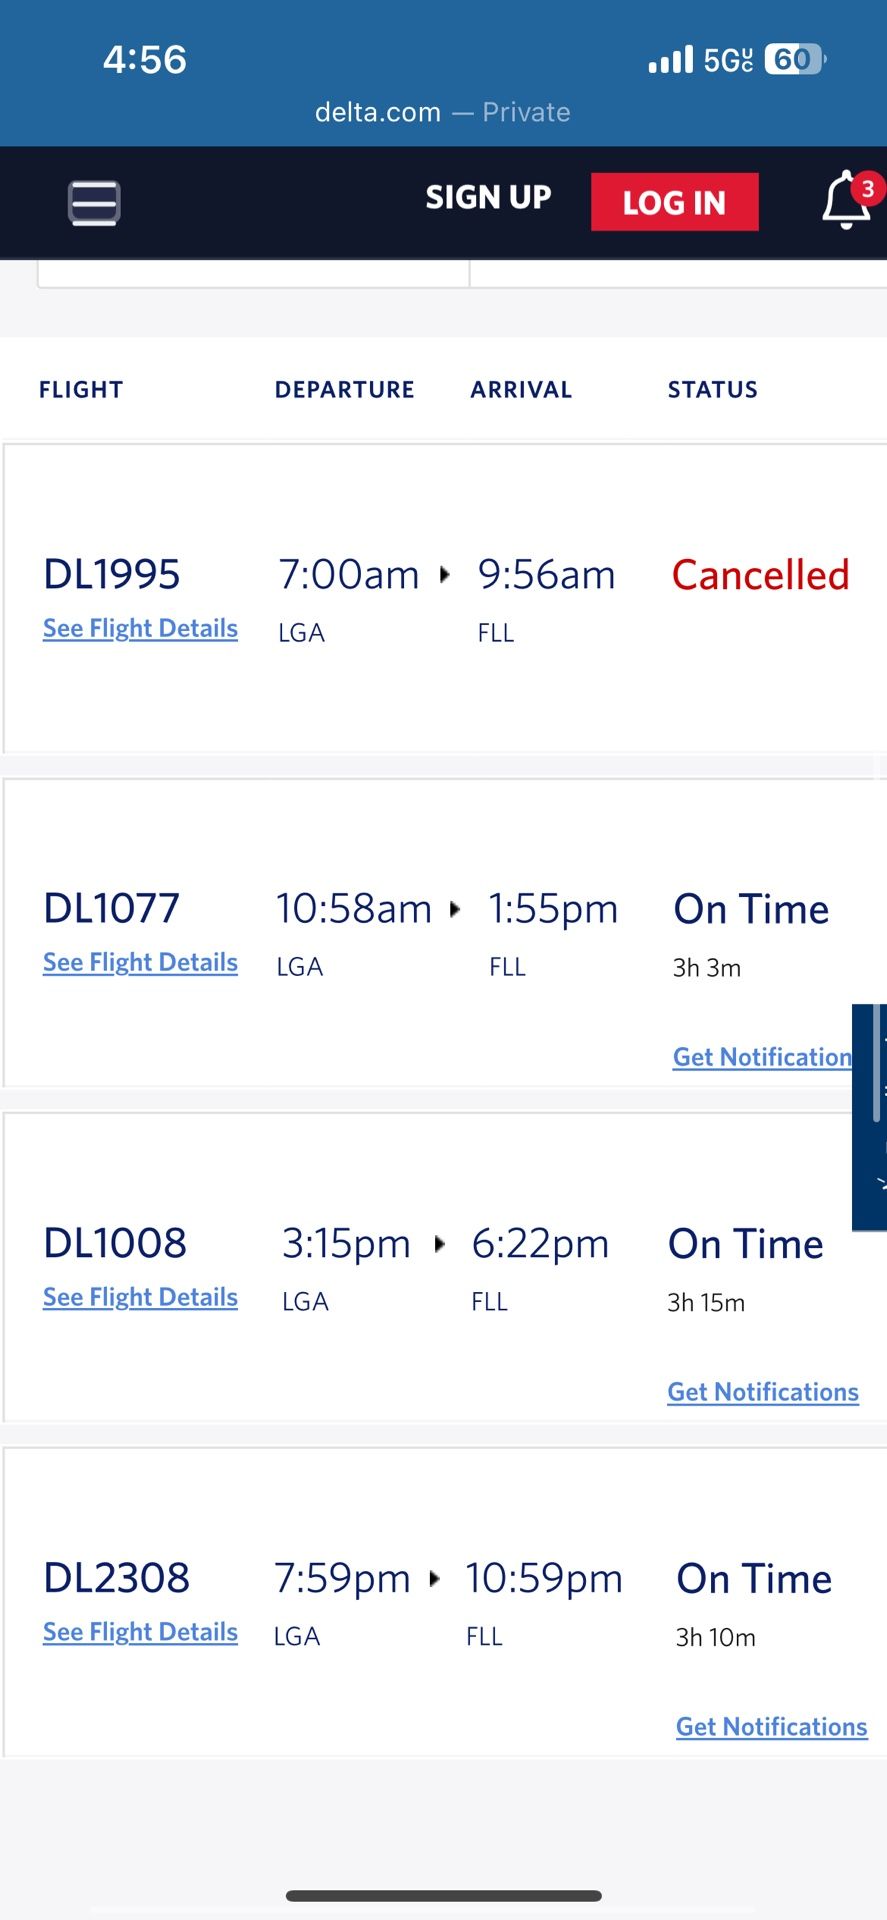
Task: Click the red LOG IN button
Action: point(674,202)
